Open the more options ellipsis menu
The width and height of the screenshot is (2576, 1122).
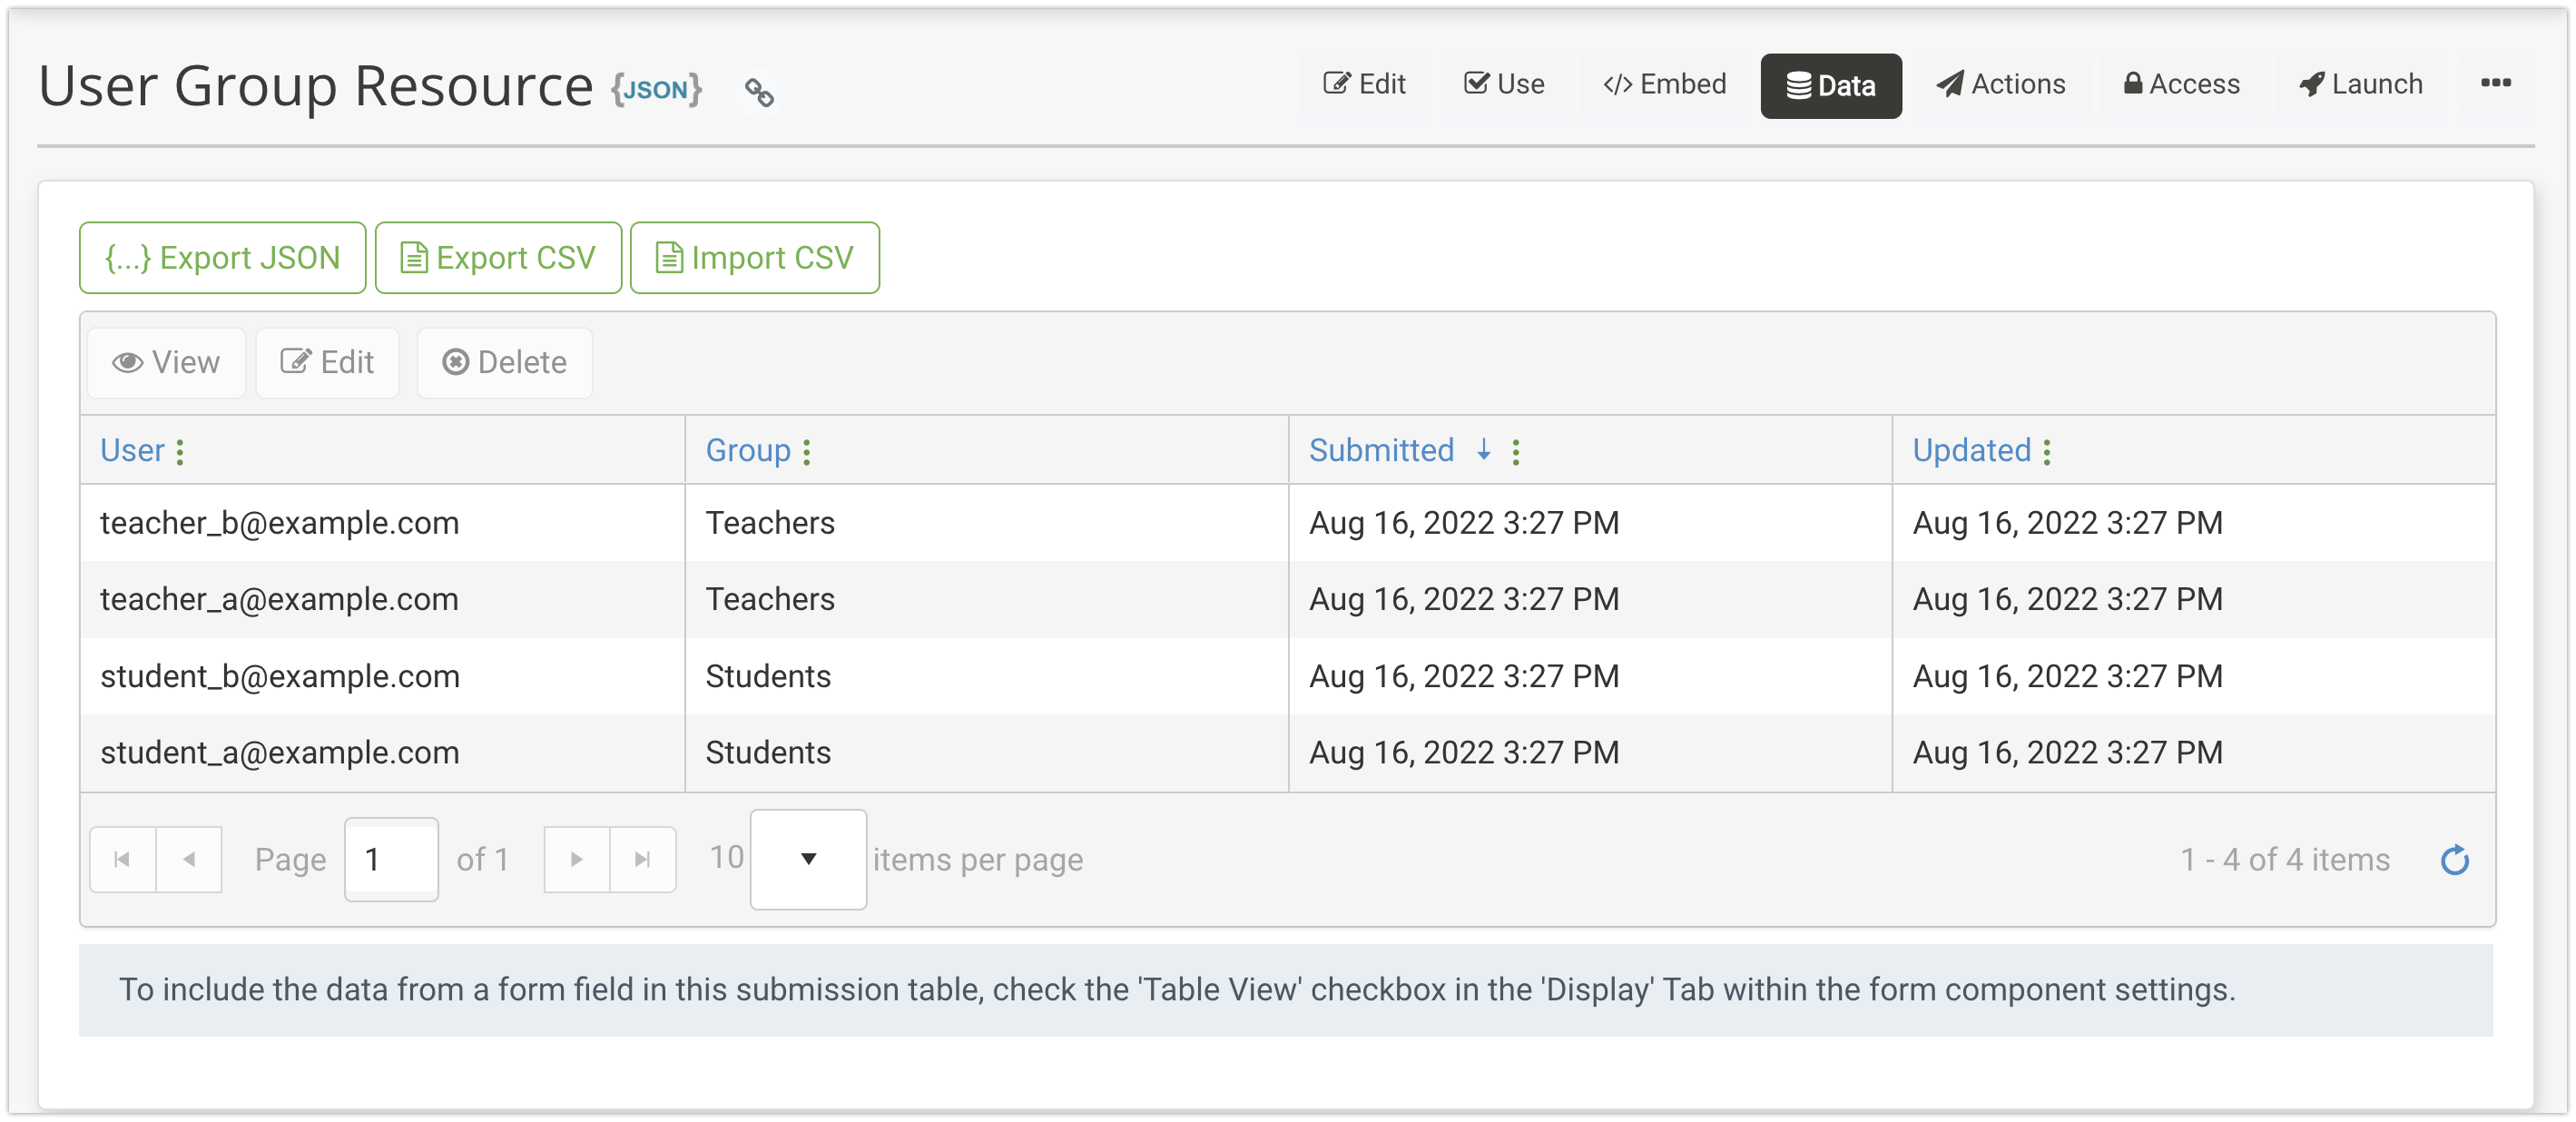coord(2495,84)
